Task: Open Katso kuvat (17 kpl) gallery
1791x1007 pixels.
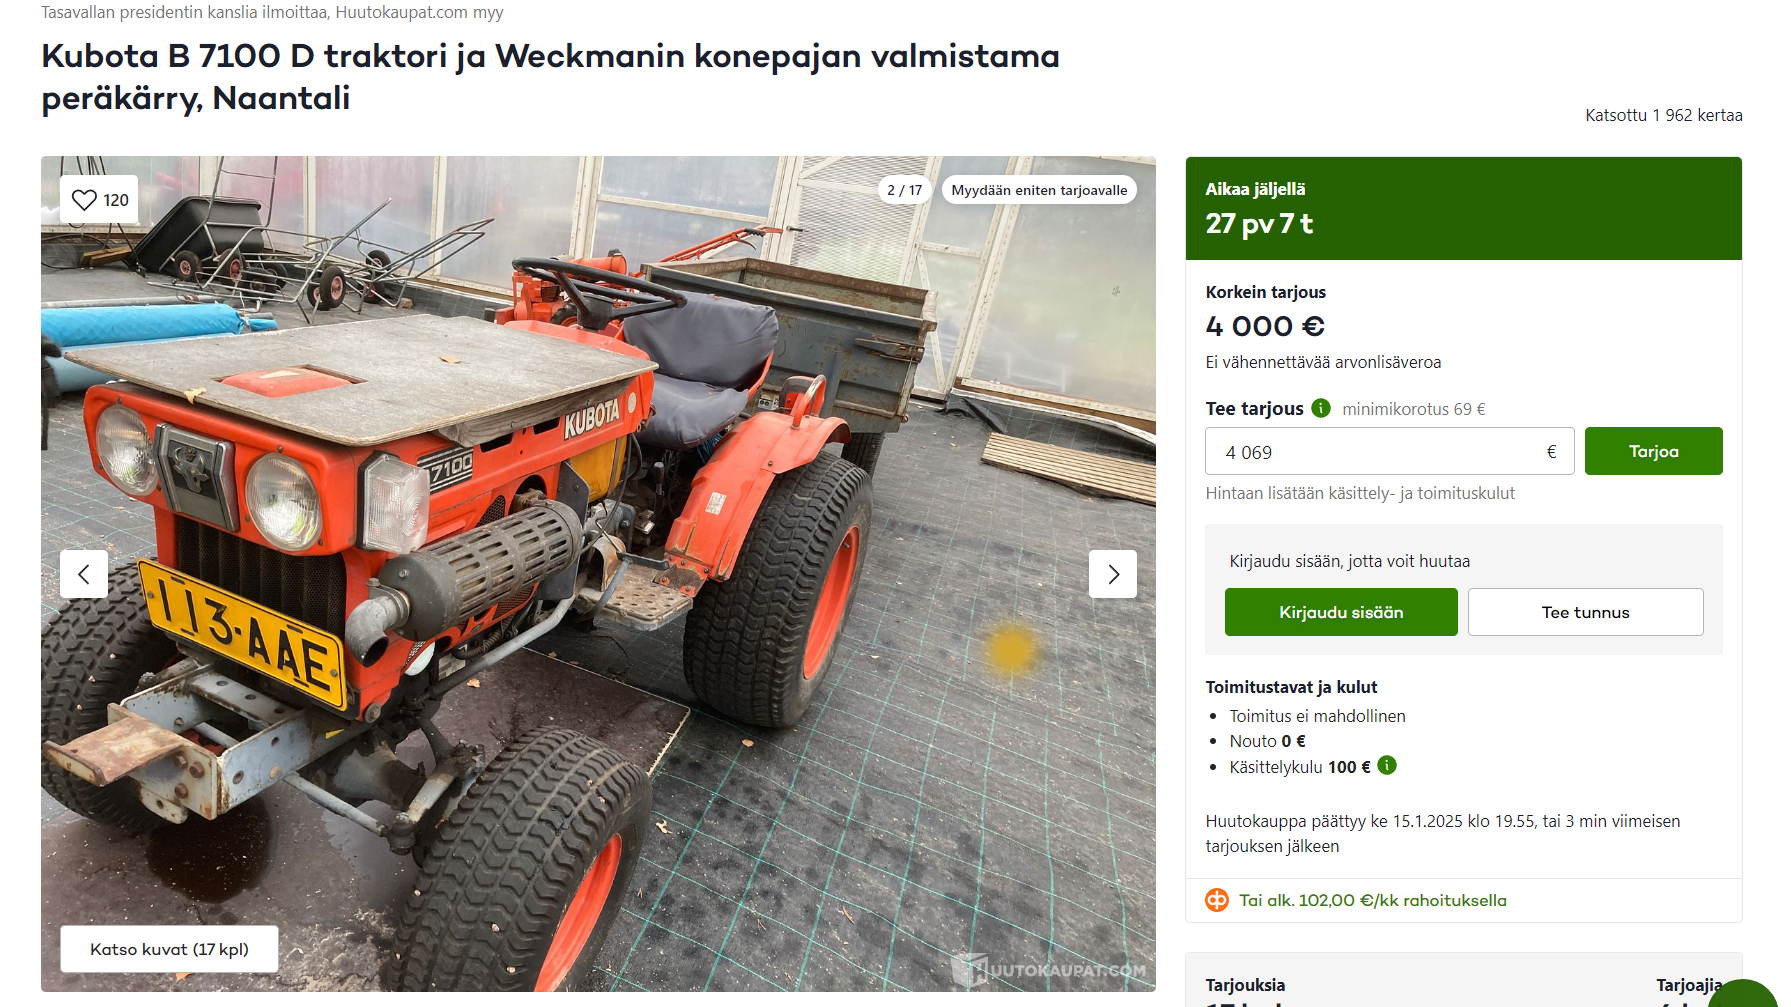Action: pos(169,949)
